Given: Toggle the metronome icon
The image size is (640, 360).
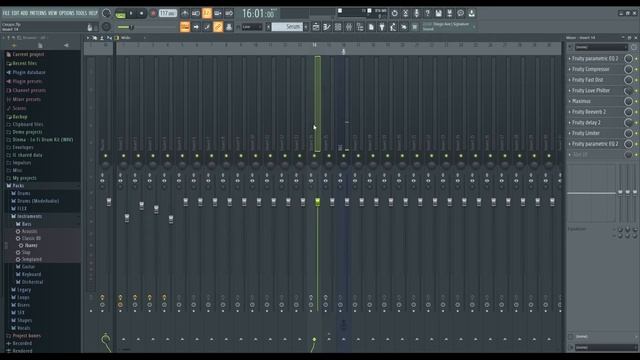Looking at the screenshot, I should point(185,13).
